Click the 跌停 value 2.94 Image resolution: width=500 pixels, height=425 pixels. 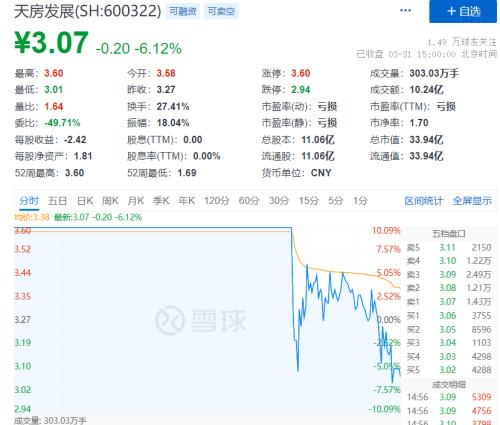click(x=301, y=90)
